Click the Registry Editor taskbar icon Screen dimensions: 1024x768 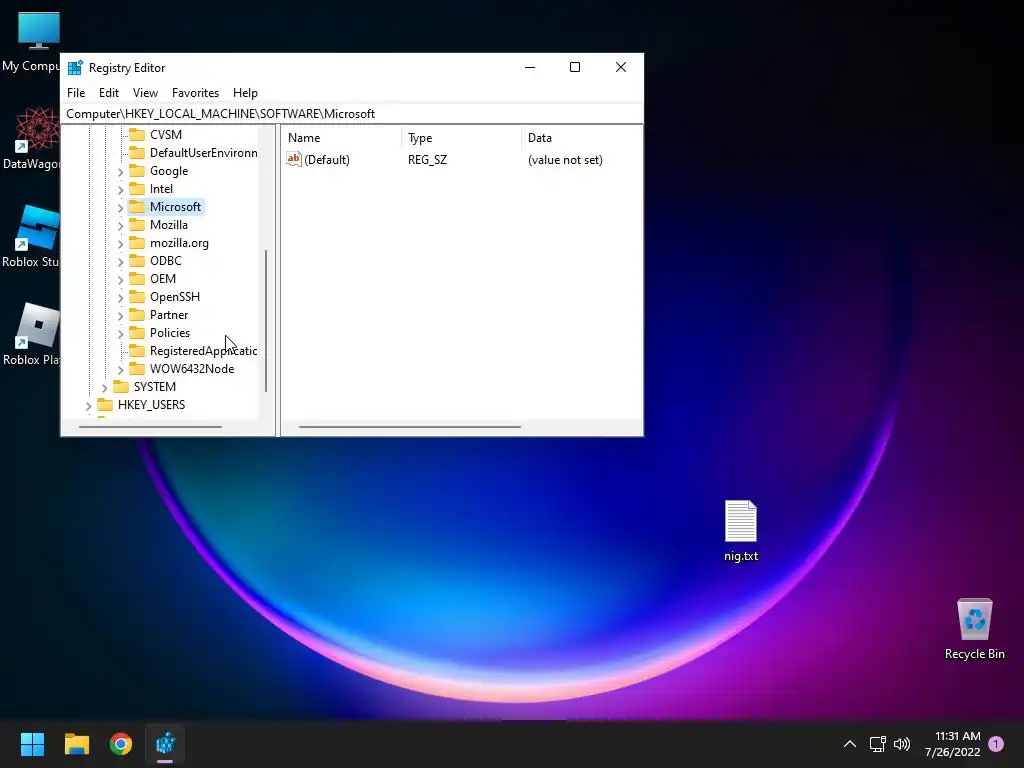click(x=165, y=744)
